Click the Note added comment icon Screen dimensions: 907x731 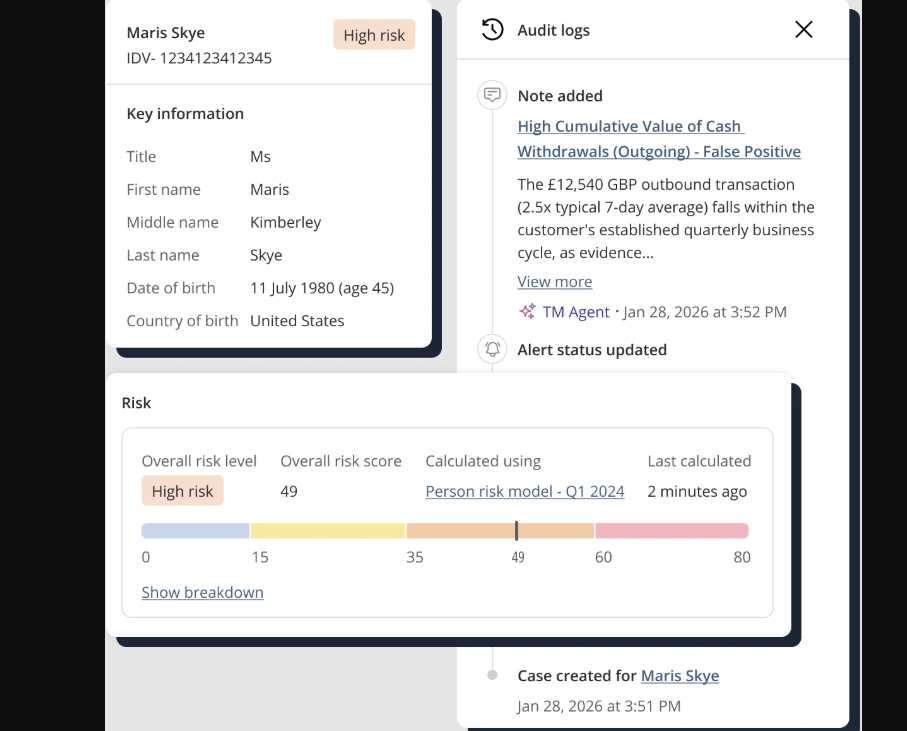coord(492,96)
